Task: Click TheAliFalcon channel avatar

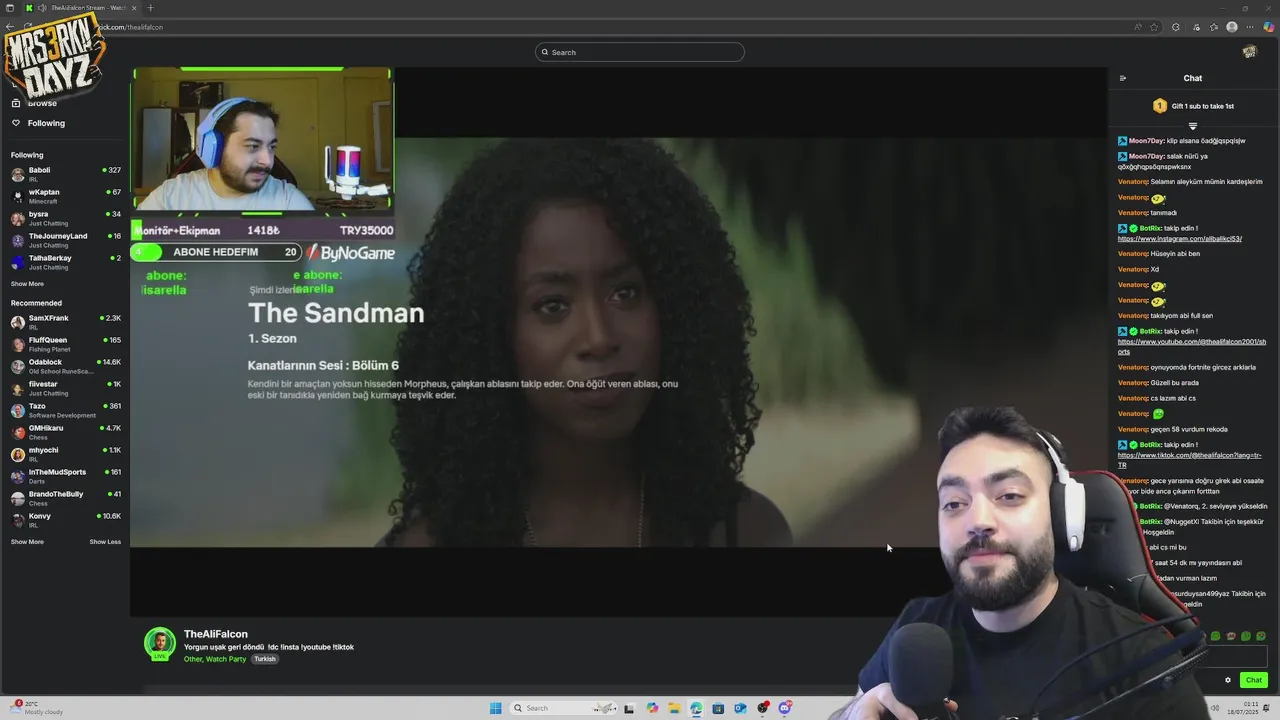Action: 160,644
